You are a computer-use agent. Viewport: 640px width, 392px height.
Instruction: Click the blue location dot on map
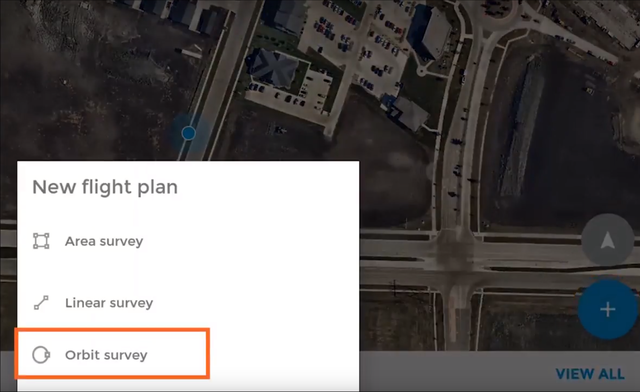tap(189, 133)
